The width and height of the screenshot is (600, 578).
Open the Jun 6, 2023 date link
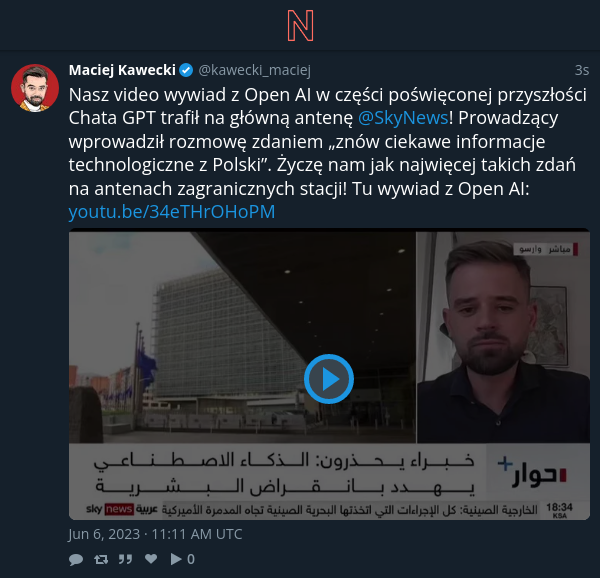(155, 534)
